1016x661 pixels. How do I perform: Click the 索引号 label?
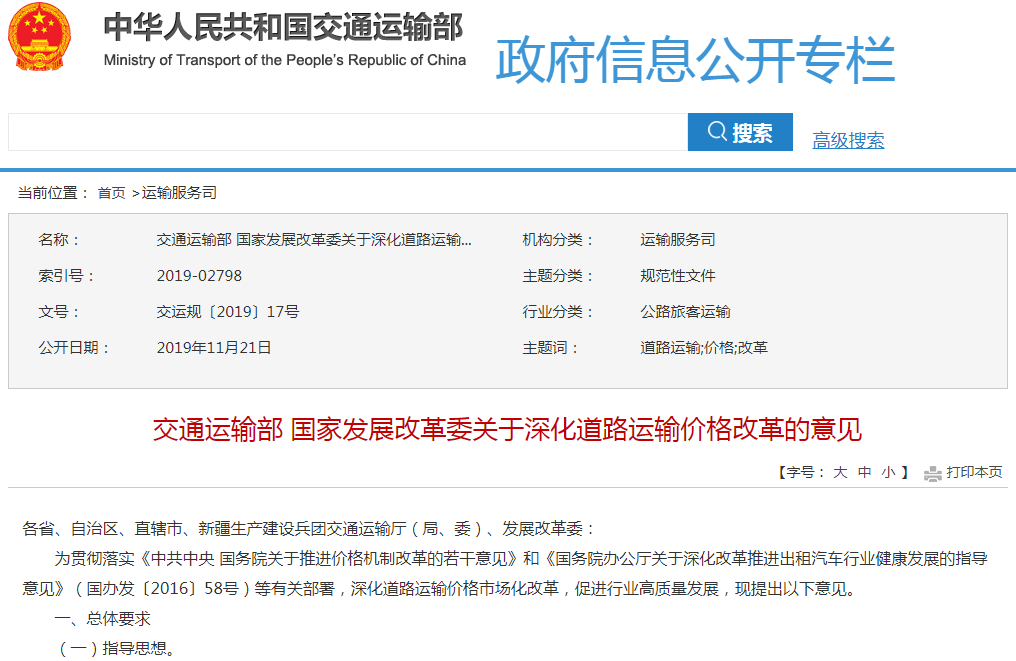(66, 276)
